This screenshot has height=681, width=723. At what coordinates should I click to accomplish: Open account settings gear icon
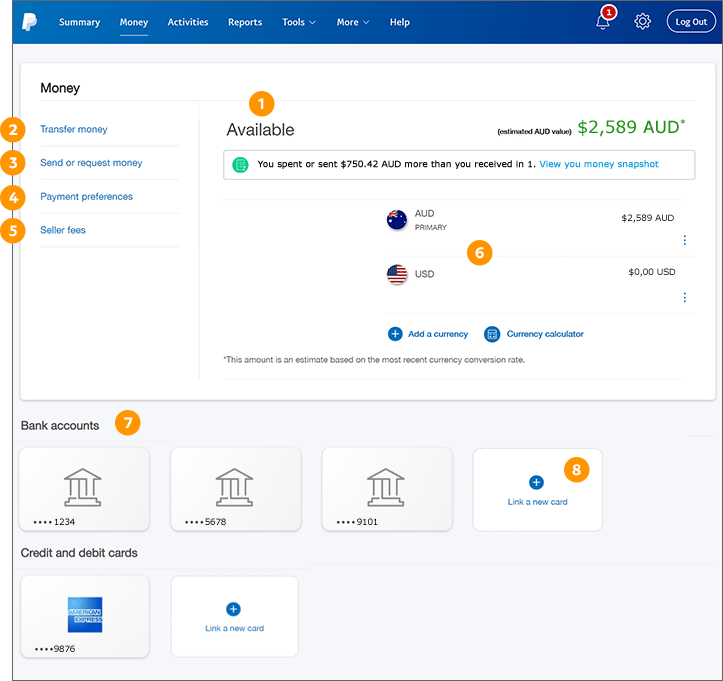643,22
